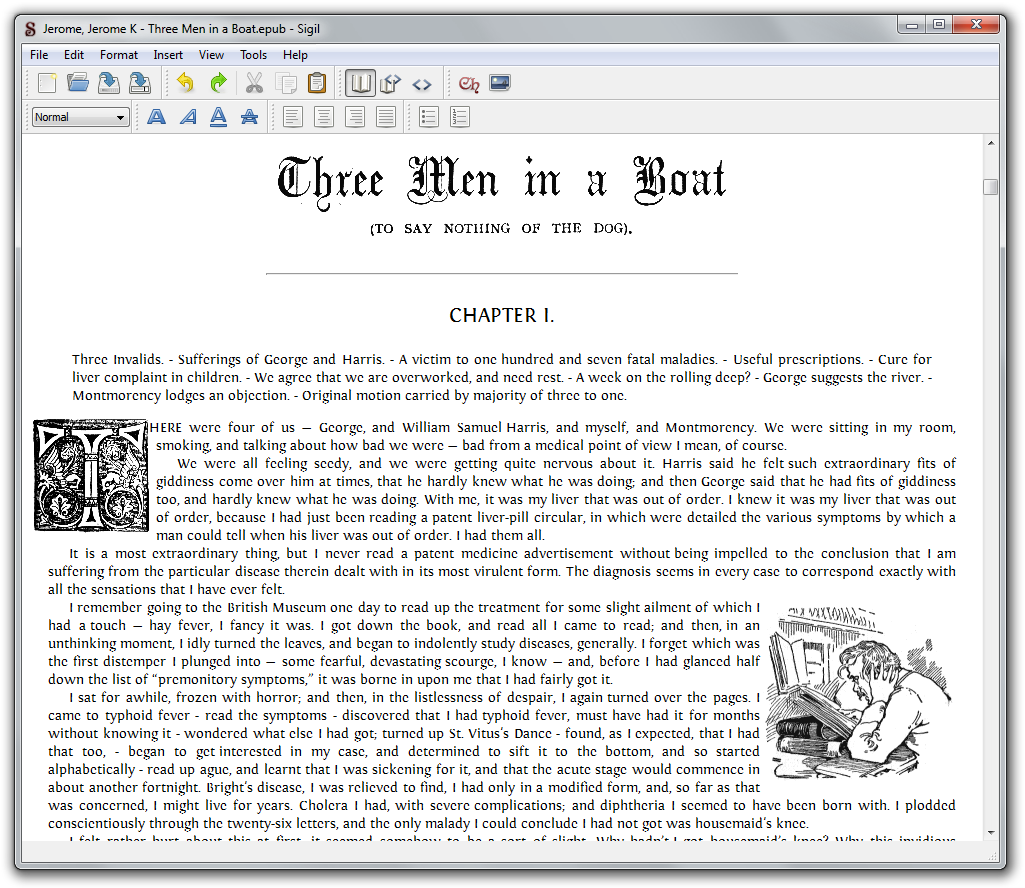The image size is (1025, 888).
Task: Open the Help menu
Action: coord(295,55)
